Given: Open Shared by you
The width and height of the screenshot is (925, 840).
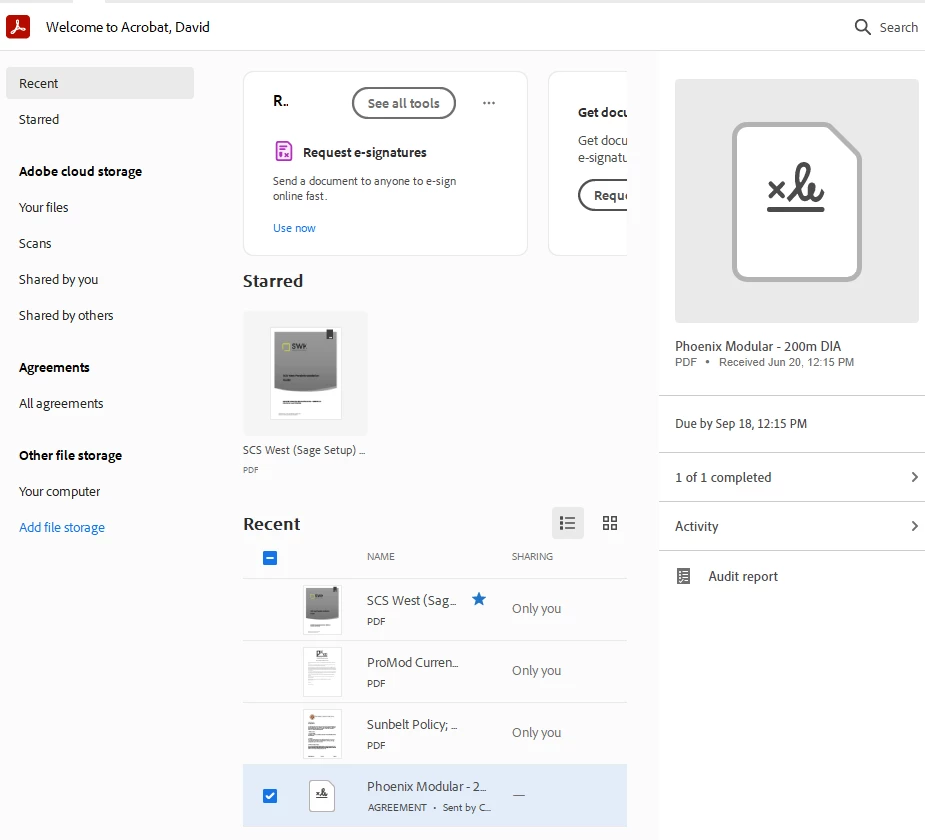Looking at the screenshot, I should point(58,279).
